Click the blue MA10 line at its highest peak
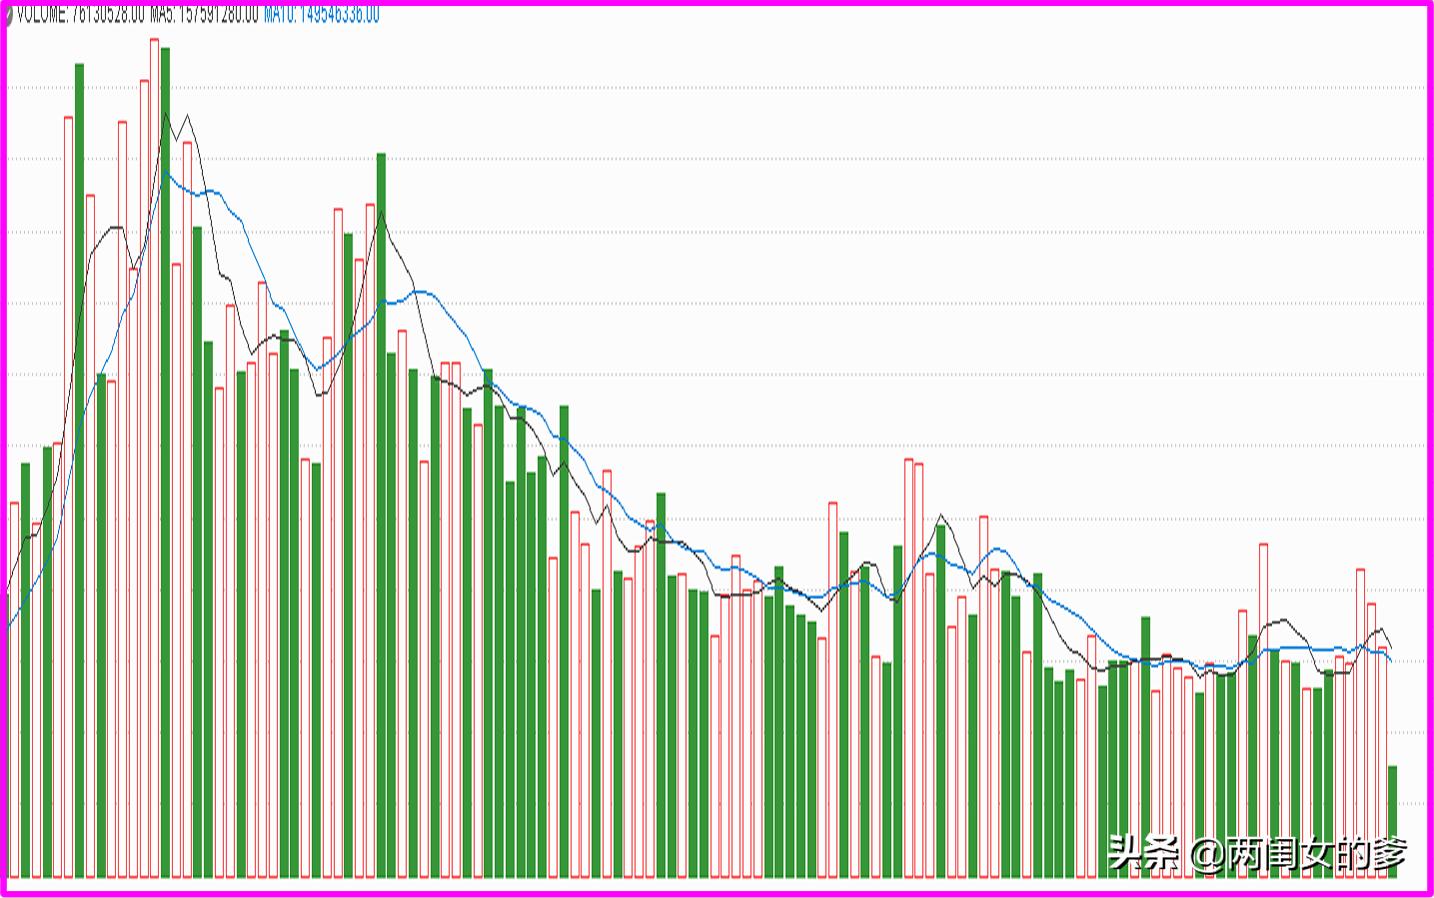1434x898 pixels. click(x=169, y=177)
